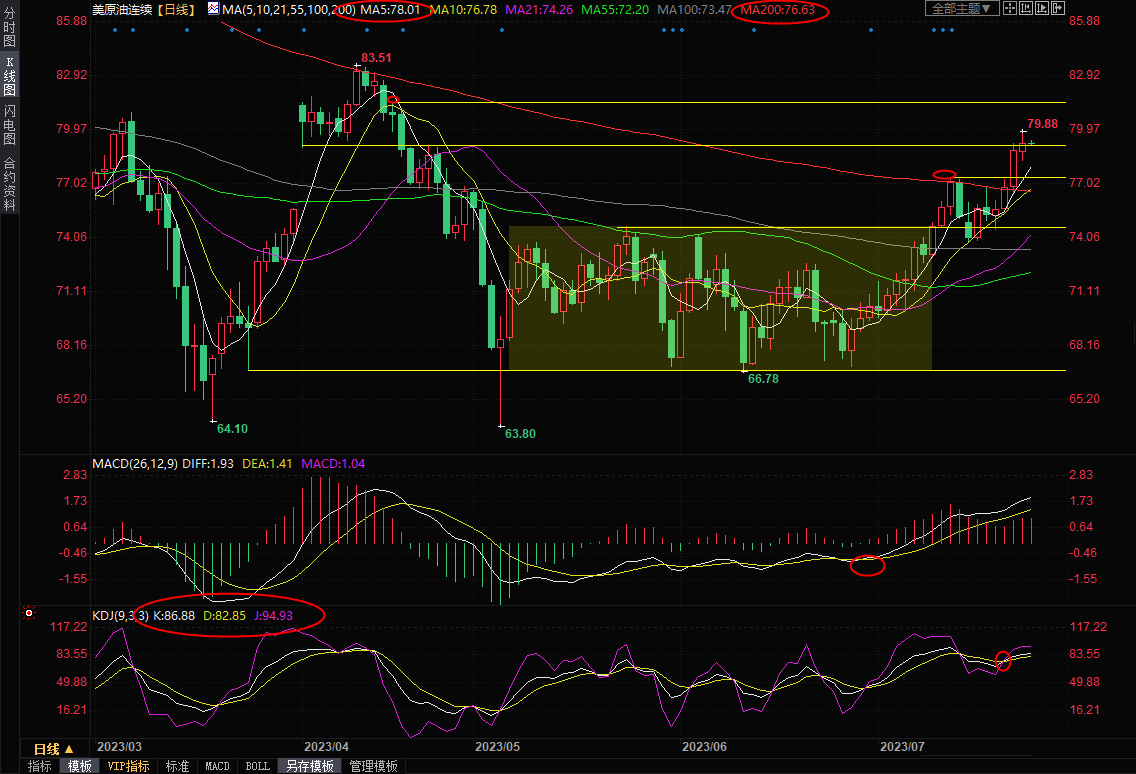Screen dimensions: 1136x774
Task: Click the MA5:78.01 value label
Action: click(x=390, y=9)
